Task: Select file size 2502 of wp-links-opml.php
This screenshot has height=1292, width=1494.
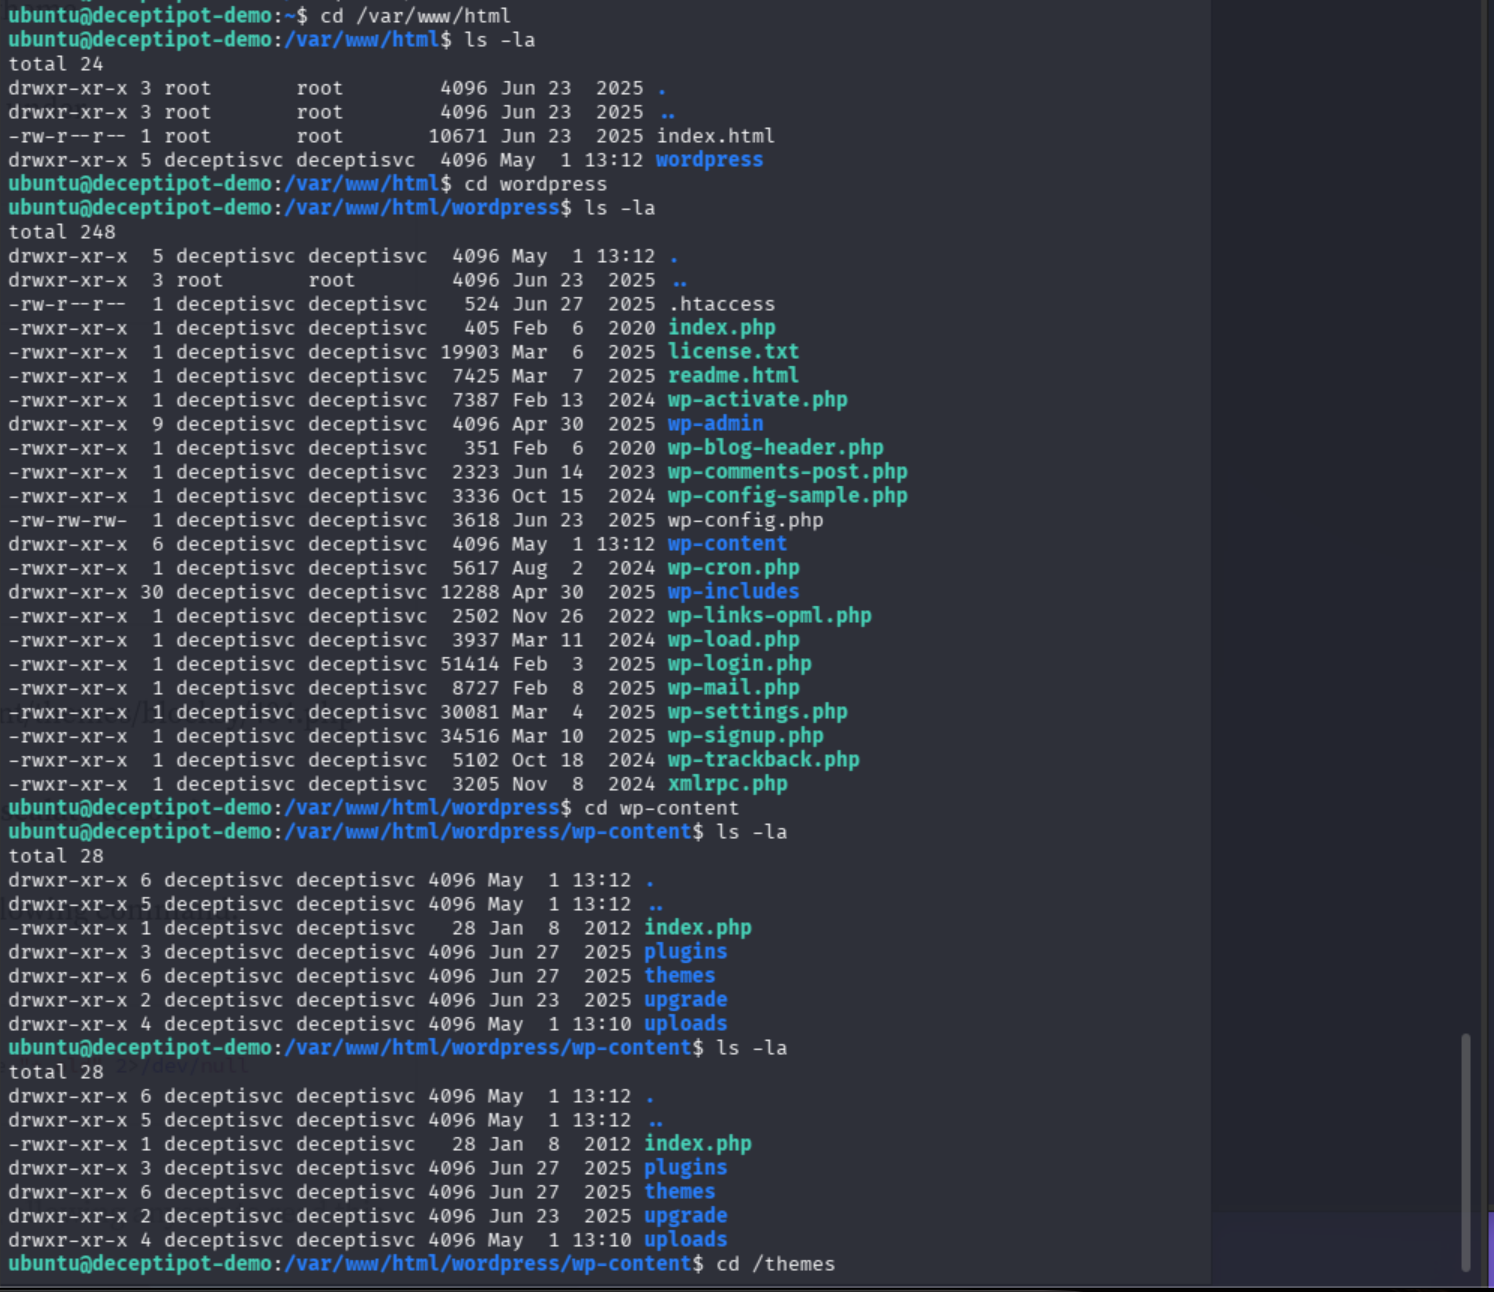Action: [x=476, y=616]
